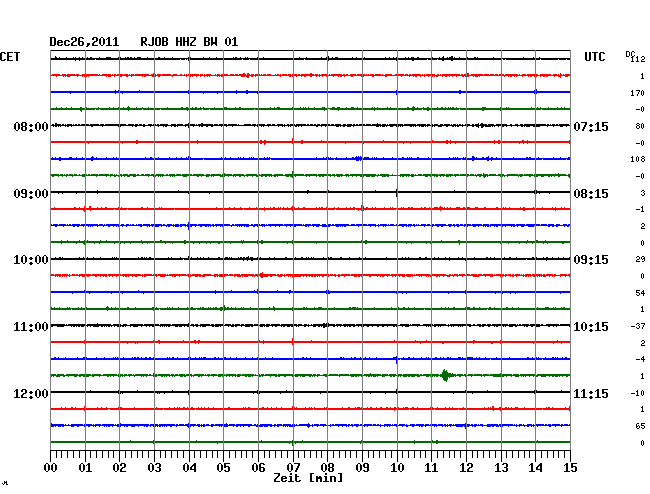The width and height of the screenshot is (650, 494).
Task: Click the date label 'Dec26,2011'
Action: (x=84, y=42)
